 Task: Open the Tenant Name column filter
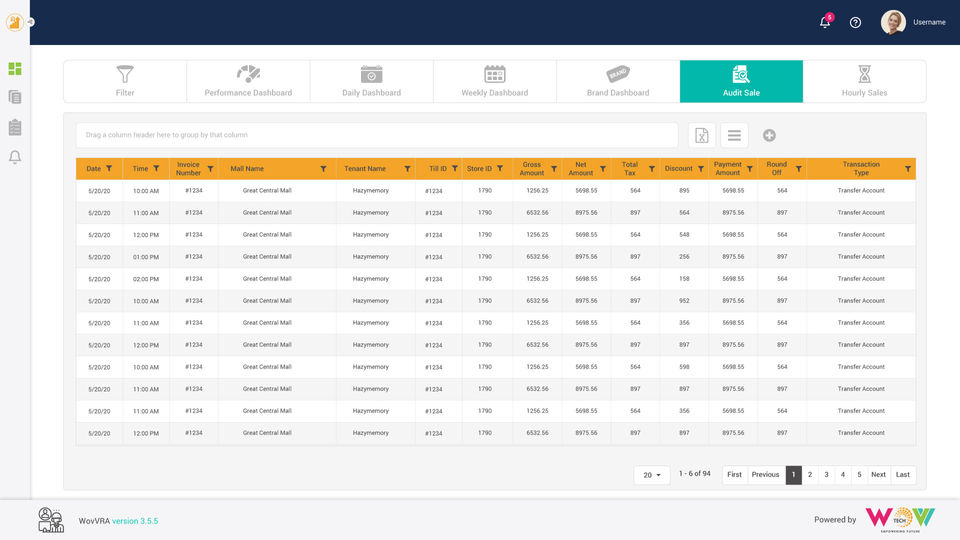click(407, 169)
